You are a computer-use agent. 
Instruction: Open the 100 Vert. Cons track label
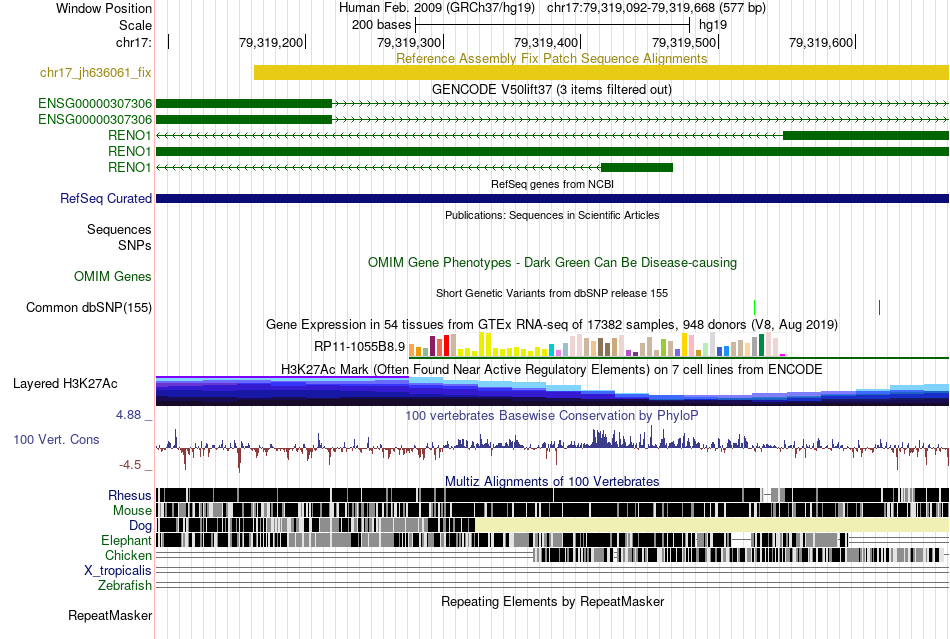pyautogui.click(x=56, y=440)
